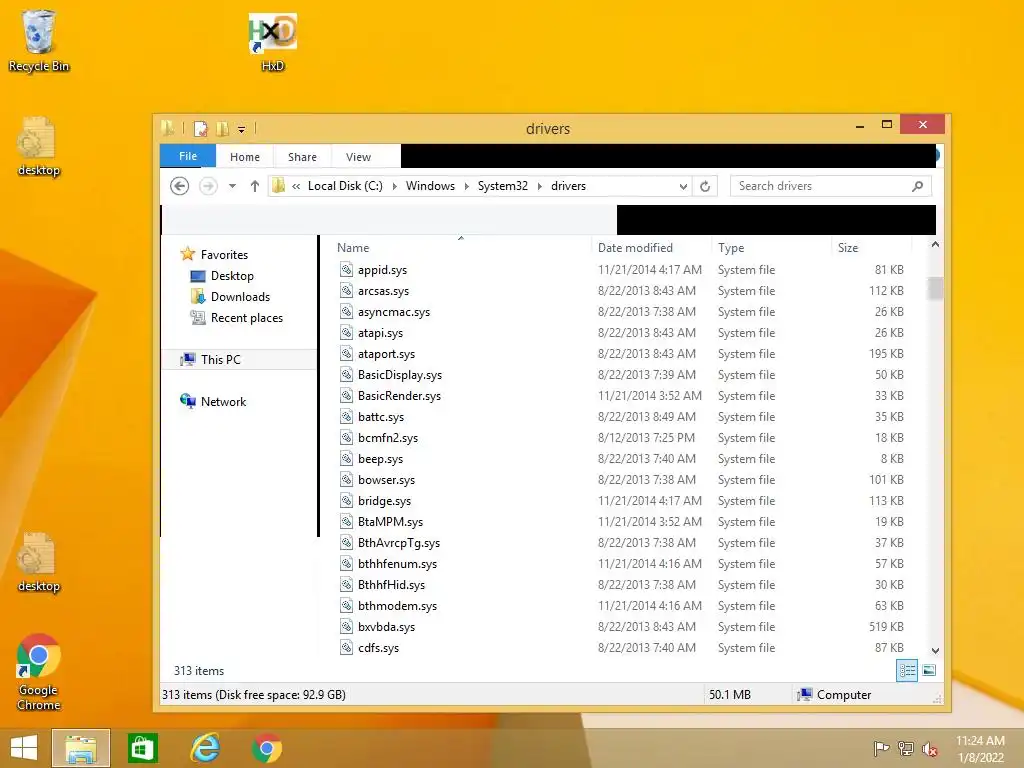
Task: Select the asyncmac.sys file icon
Action: (346, 312)
